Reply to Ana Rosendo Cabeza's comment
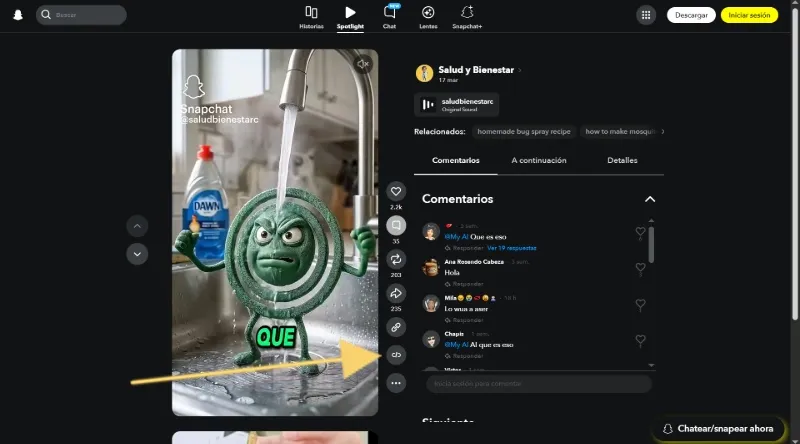Viewport: 800px width, 444px height. [464, 284]
